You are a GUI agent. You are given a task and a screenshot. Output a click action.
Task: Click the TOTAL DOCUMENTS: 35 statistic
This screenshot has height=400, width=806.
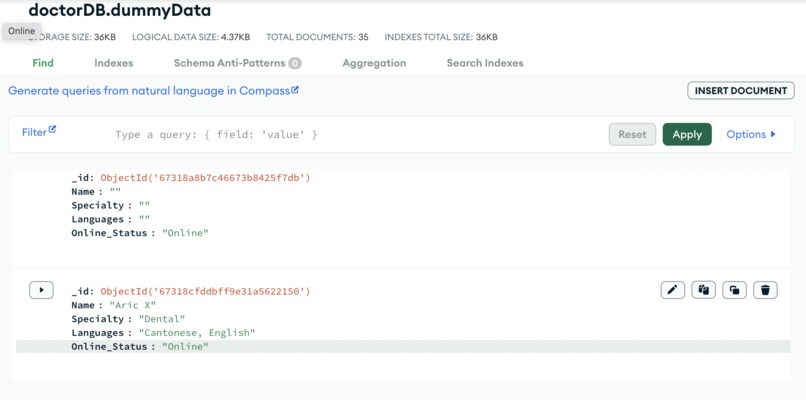tap(317, 37)
